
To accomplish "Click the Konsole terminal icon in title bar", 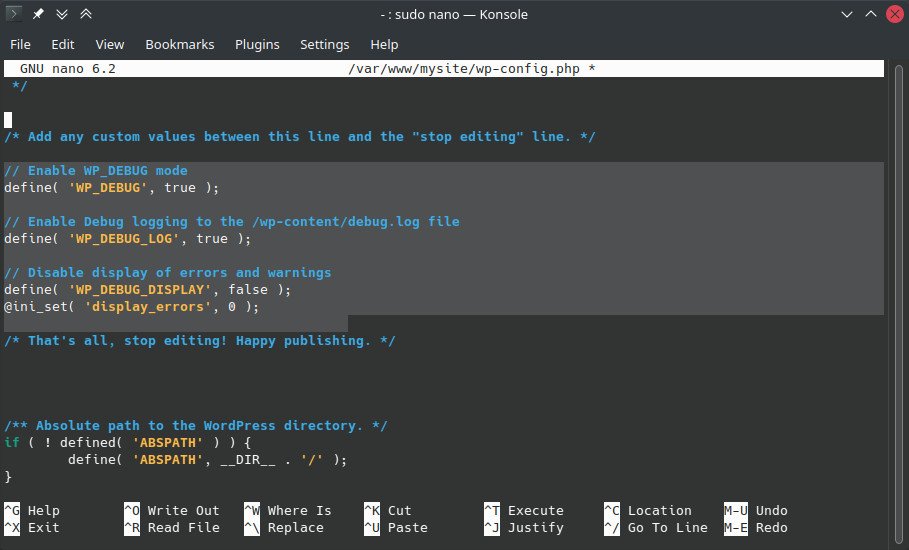I will (x=14, y=13).
